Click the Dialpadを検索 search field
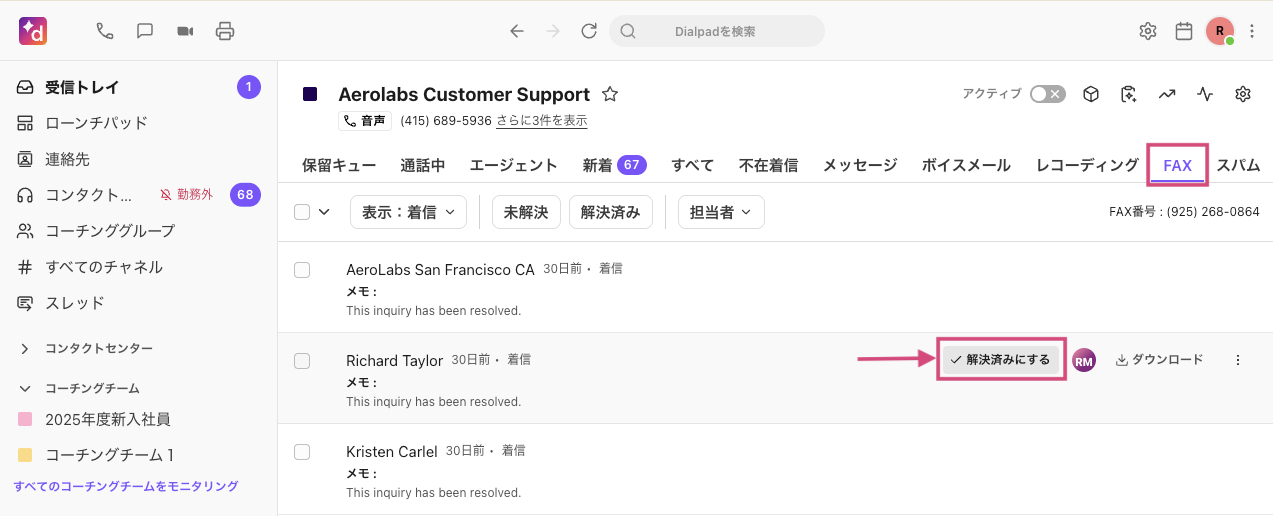Image resolution: width=1273 pixels, height=516 pixels. (716, 31)
